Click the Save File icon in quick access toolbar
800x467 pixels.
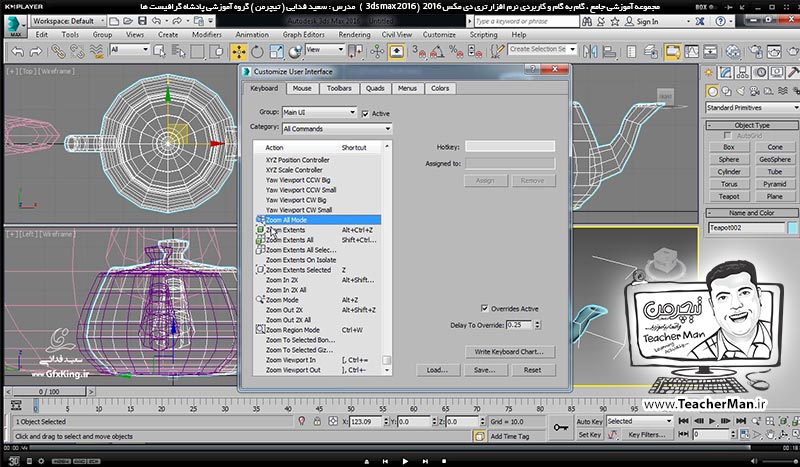click(x=142, y=21)
